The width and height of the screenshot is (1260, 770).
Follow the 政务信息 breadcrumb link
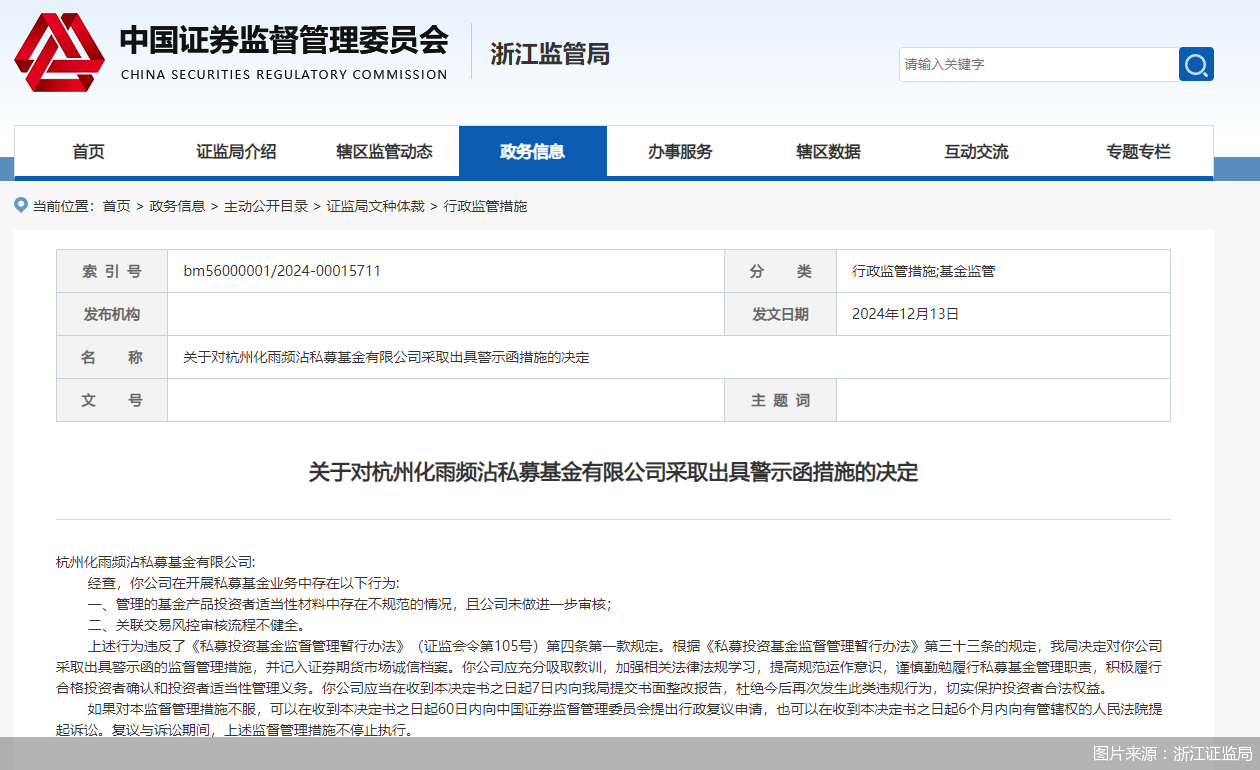pyautogui.click(x=177, y=206)
